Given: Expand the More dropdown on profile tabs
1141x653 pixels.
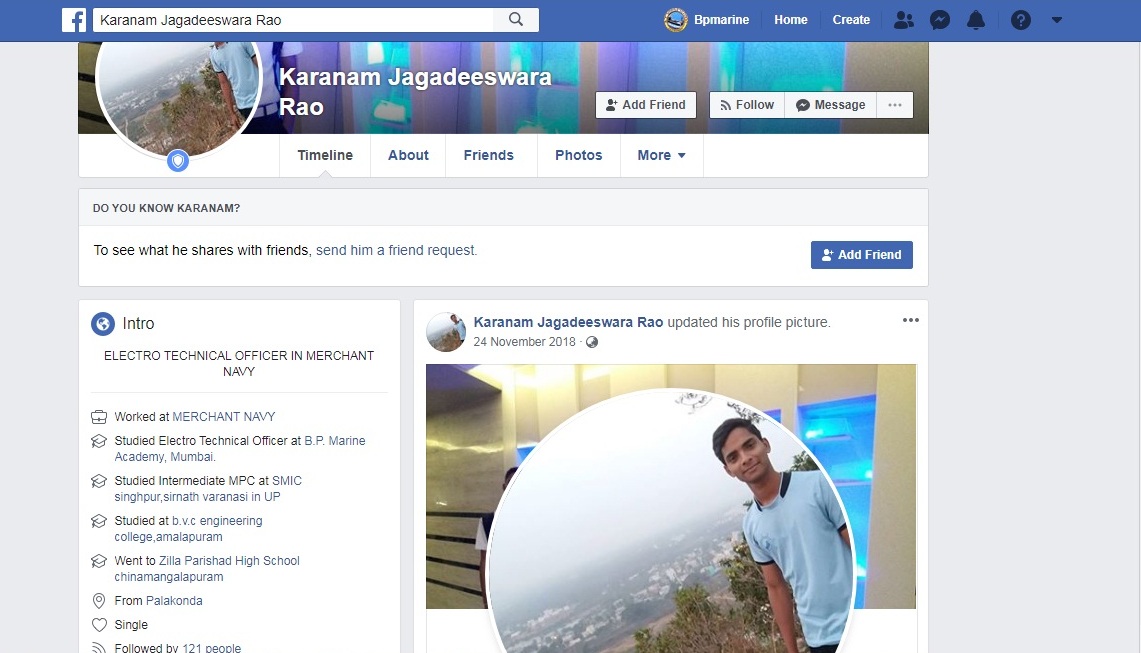Looking at the screenshot, I should click(x=661, y=155).
